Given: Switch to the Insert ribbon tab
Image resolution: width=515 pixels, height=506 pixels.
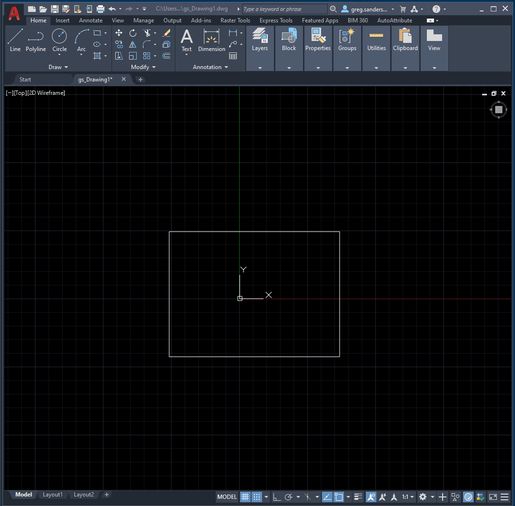Looking at the screenshot, I should click(63, 20).
